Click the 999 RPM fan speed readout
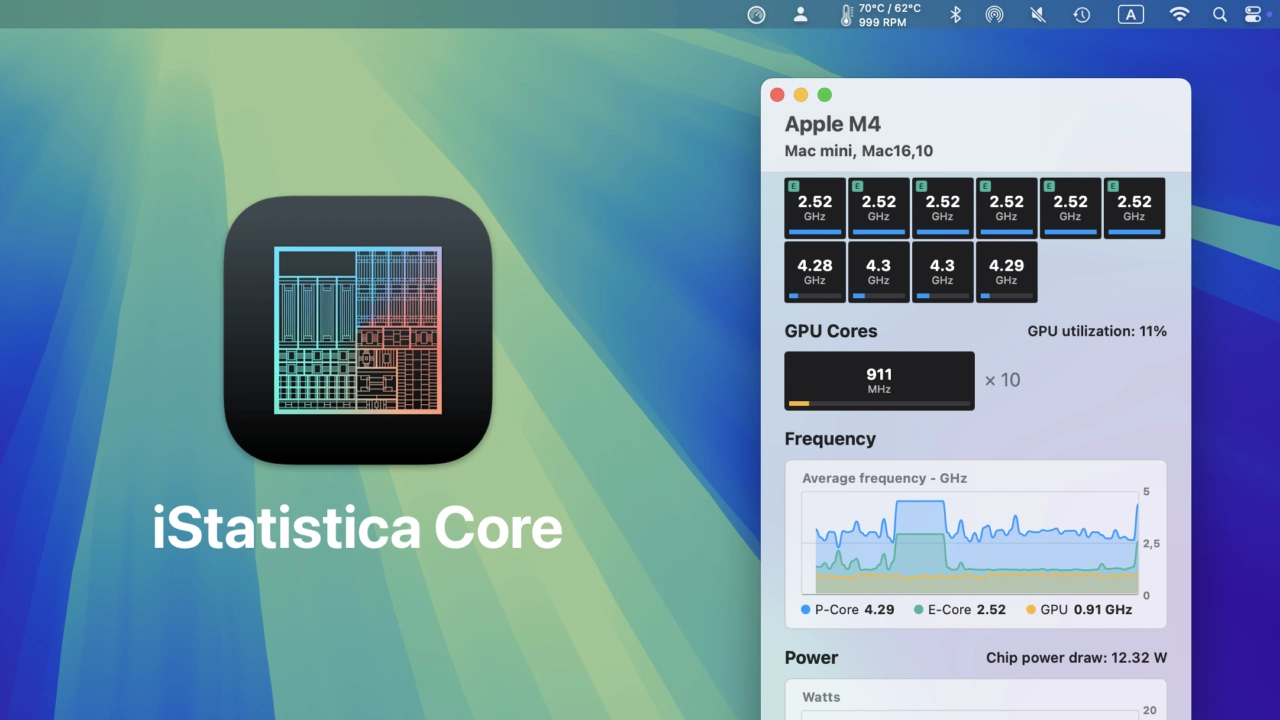The width and height of the screenshot is (1280, 720). click(882, 22)
